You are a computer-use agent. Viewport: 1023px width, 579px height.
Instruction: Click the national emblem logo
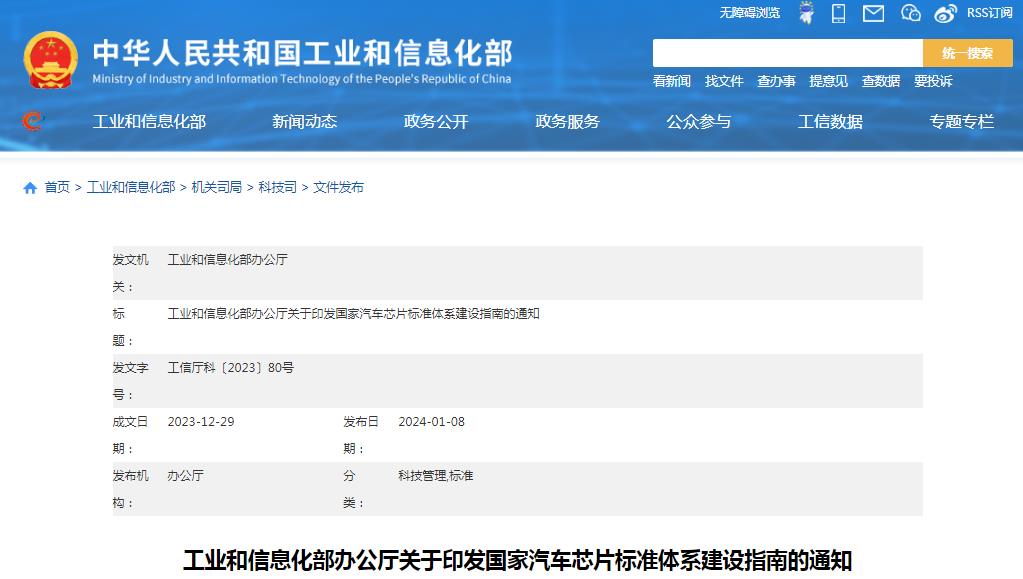pyautogui.click(x=51, y=60)
